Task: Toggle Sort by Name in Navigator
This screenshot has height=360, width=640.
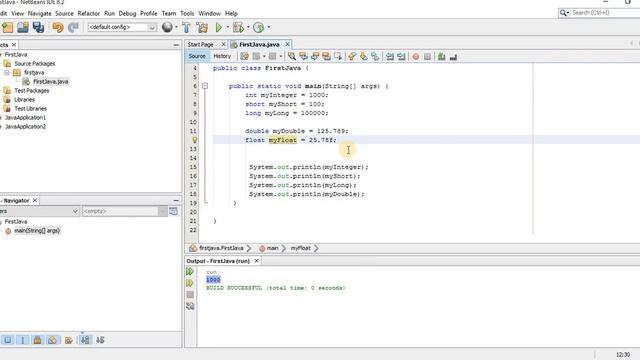Action: [85, 340]
